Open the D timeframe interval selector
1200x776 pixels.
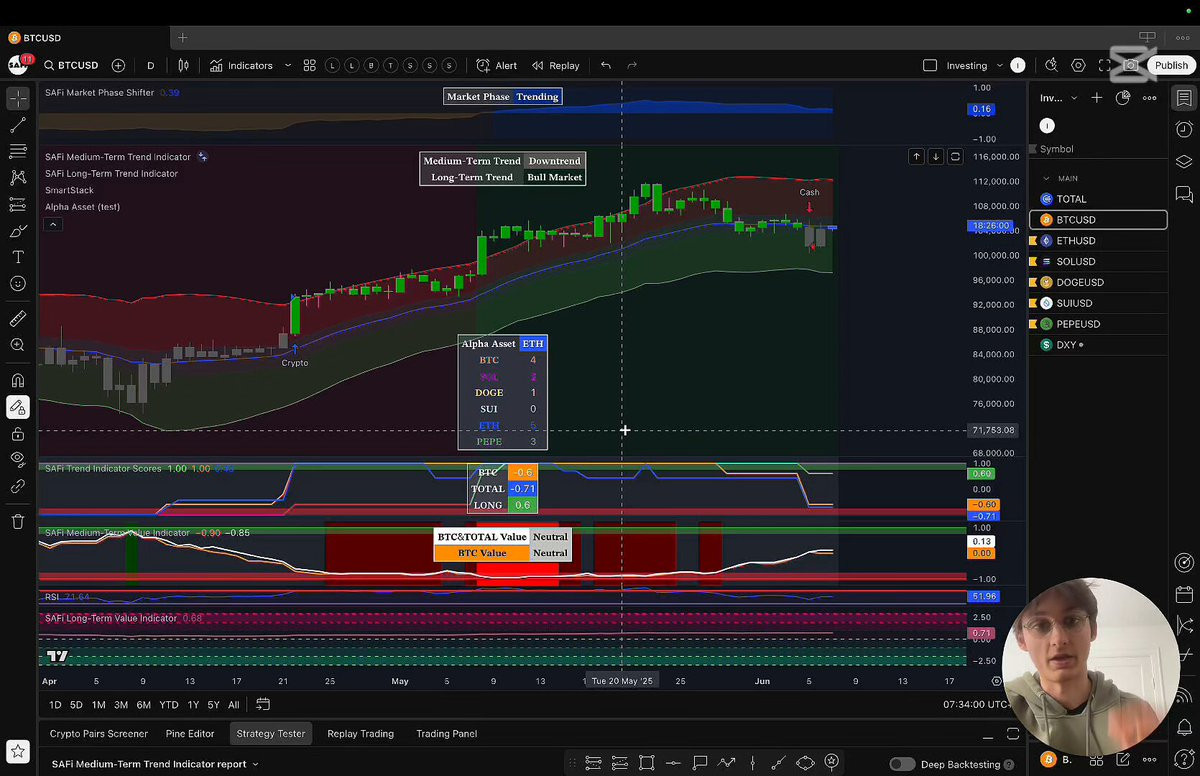151,66
